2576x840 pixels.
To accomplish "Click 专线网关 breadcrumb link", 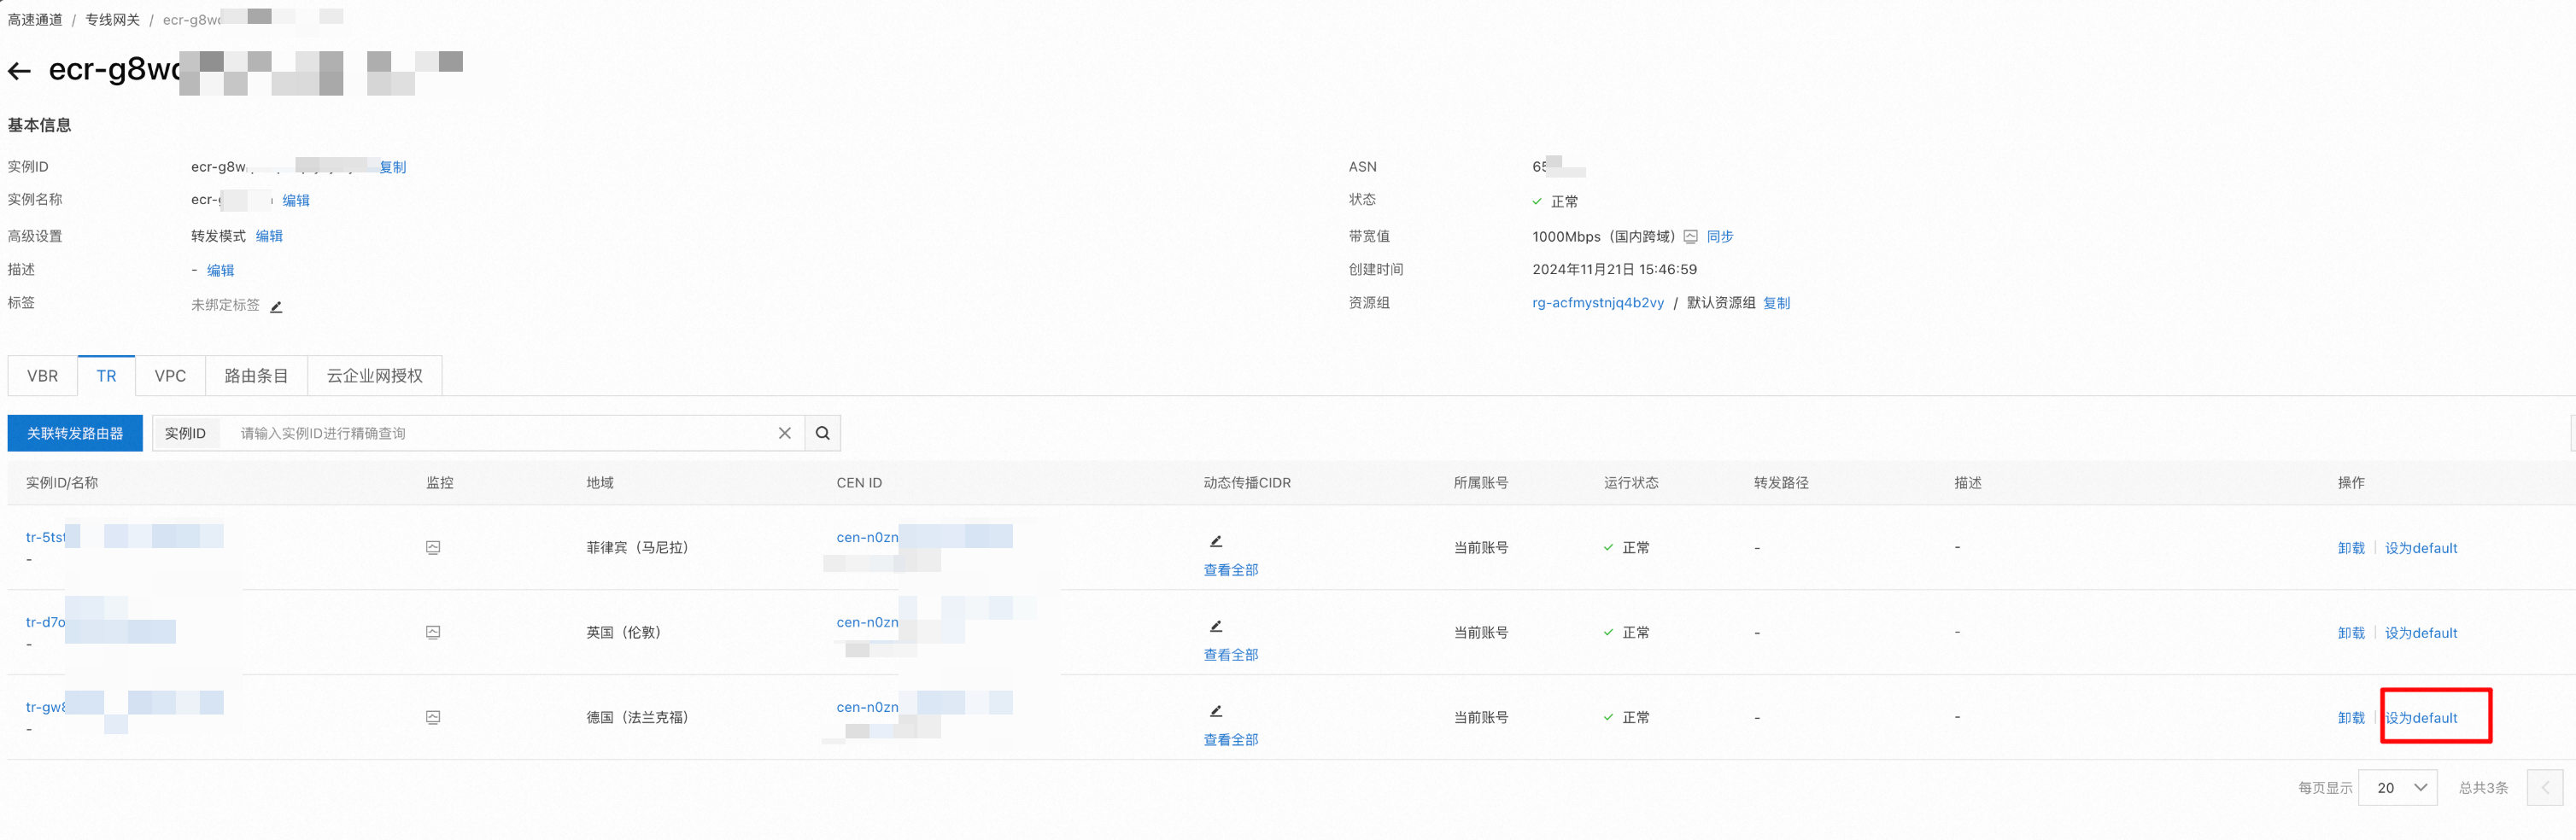I will click(x=112, y=20).
